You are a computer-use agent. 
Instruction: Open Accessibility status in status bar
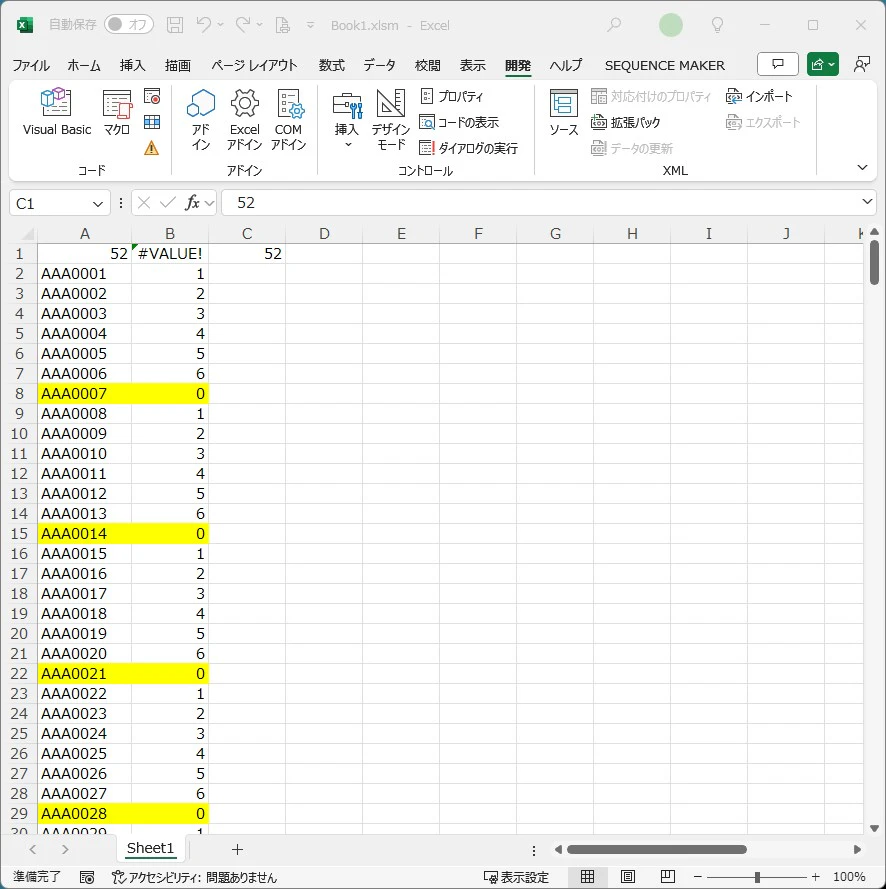[194, 877]
